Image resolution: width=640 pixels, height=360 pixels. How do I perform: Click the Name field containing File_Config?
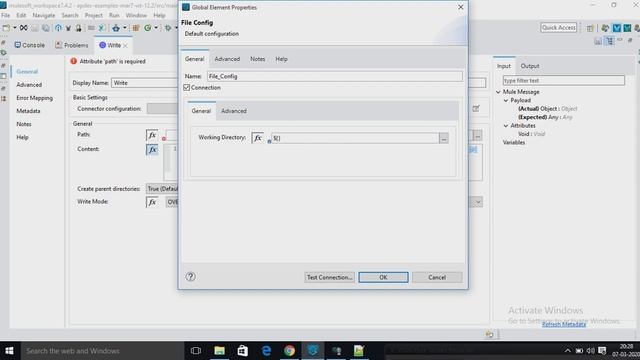tap(335, 76)
